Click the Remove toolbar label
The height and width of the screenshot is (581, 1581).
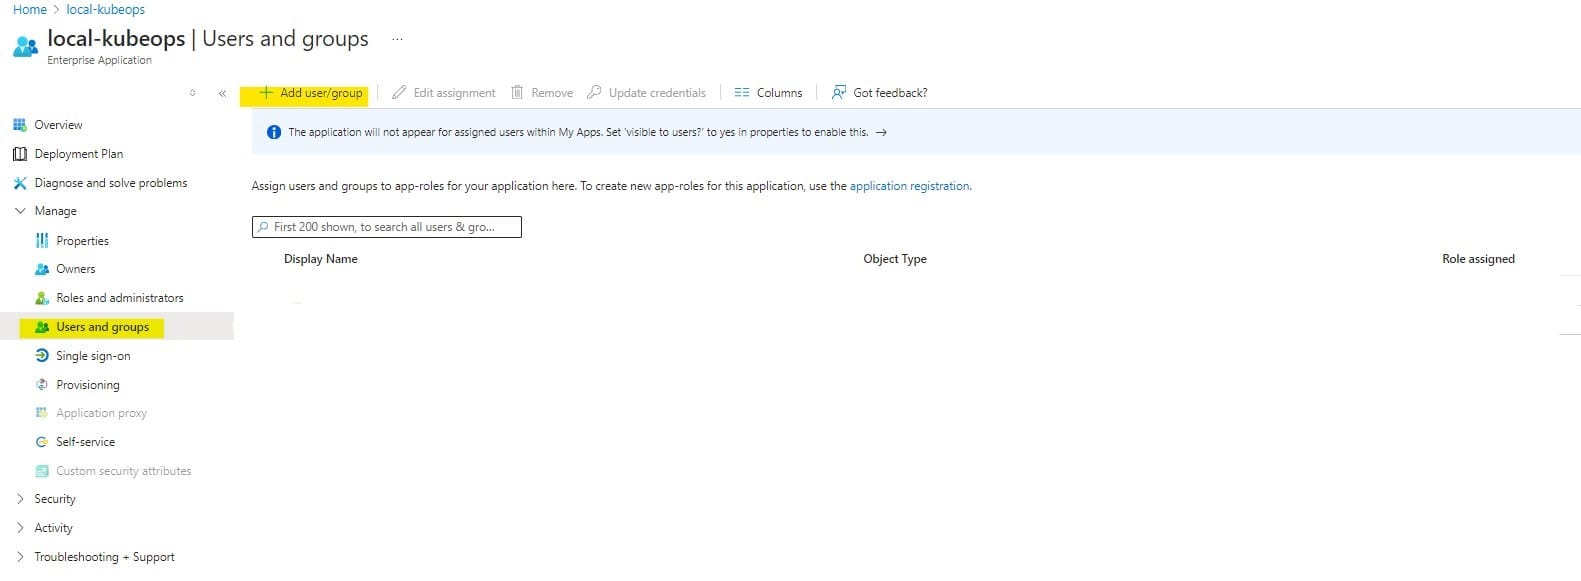pos(552,93)
